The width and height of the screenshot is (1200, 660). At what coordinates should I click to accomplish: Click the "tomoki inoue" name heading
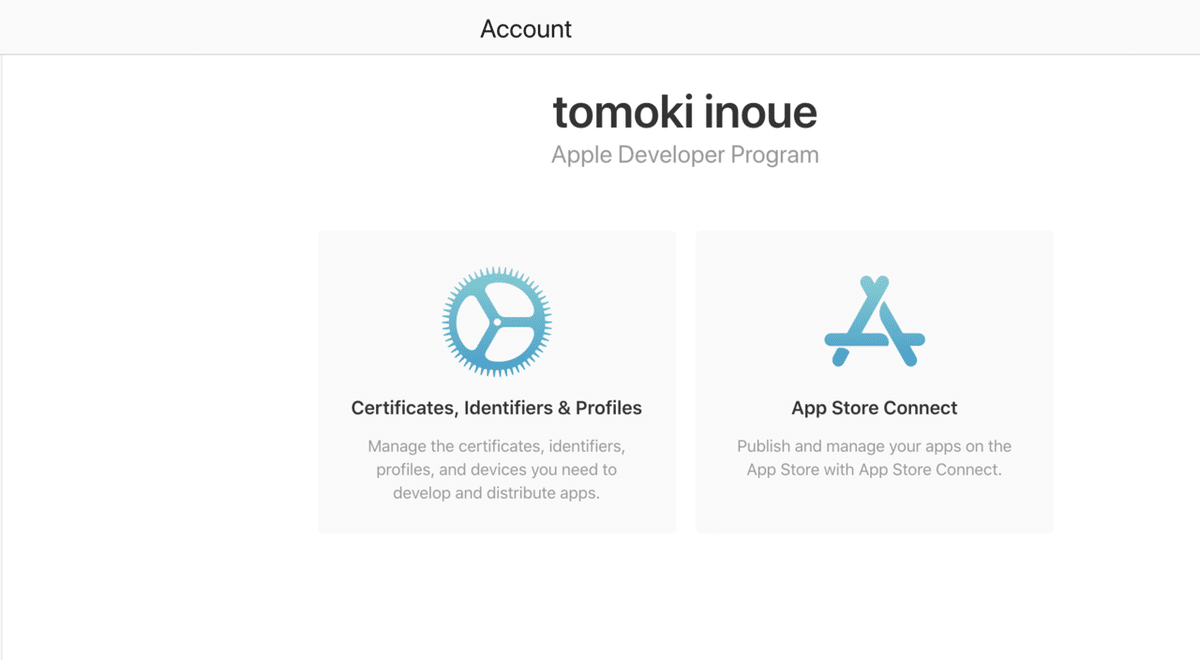pos(685,111)
